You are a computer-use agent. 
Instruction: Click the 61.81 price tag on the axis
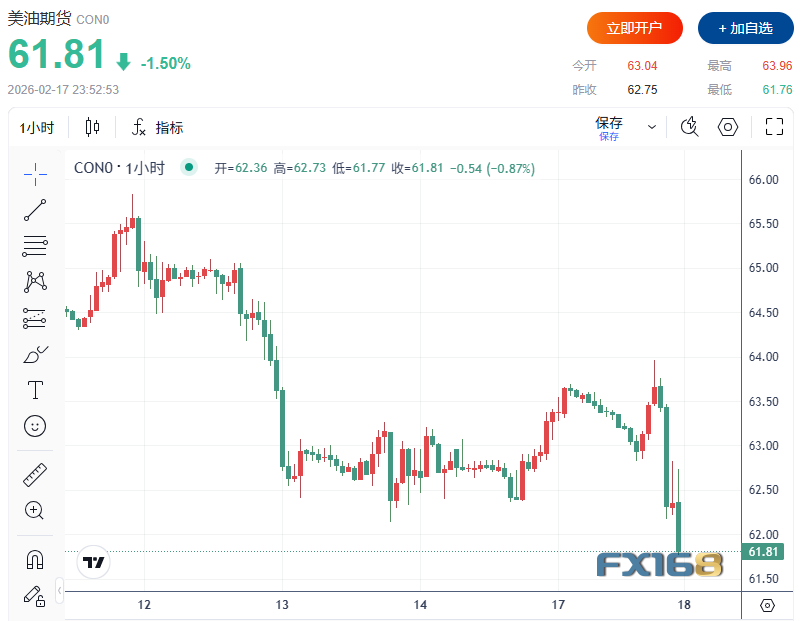764,551
